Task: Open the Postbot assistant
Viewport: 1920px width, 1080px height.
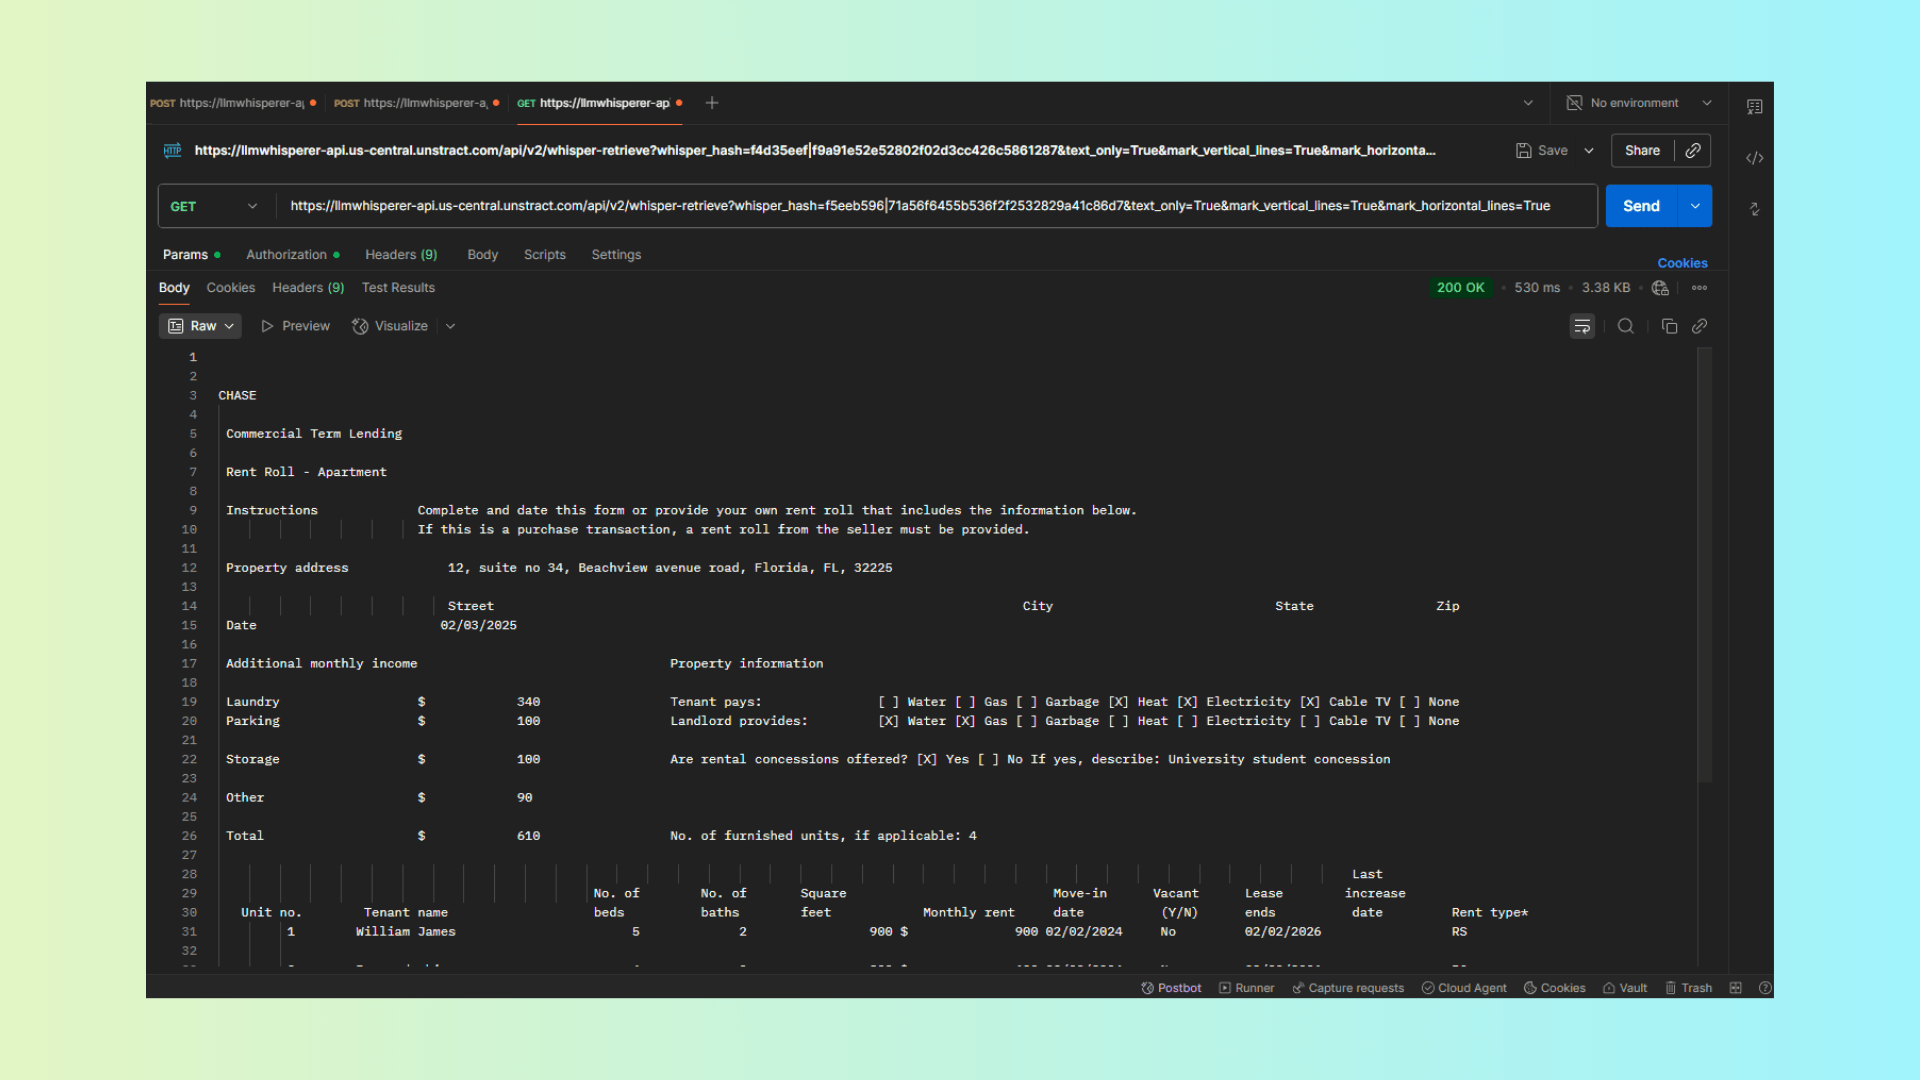Action: pyautogui.click(x=1170, y=988)
